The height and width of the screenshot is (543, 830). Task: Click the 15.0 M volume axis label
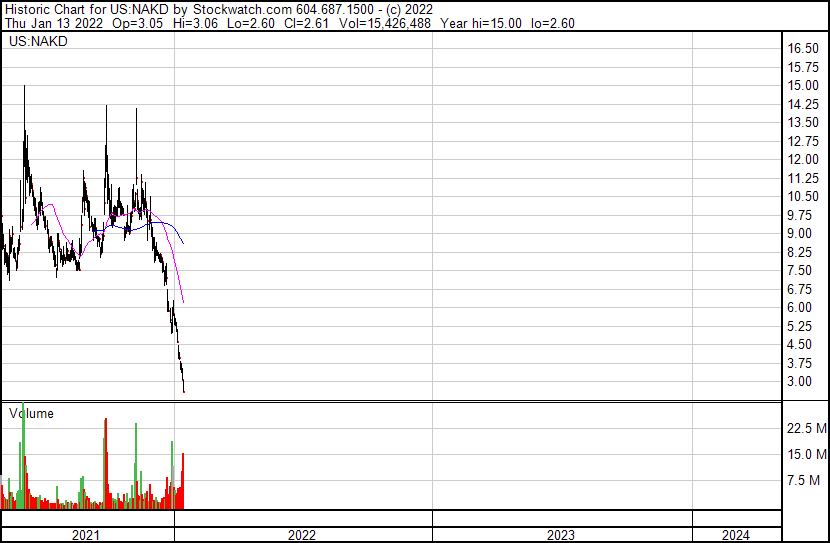pyautogui.click(x=806, y=455)
